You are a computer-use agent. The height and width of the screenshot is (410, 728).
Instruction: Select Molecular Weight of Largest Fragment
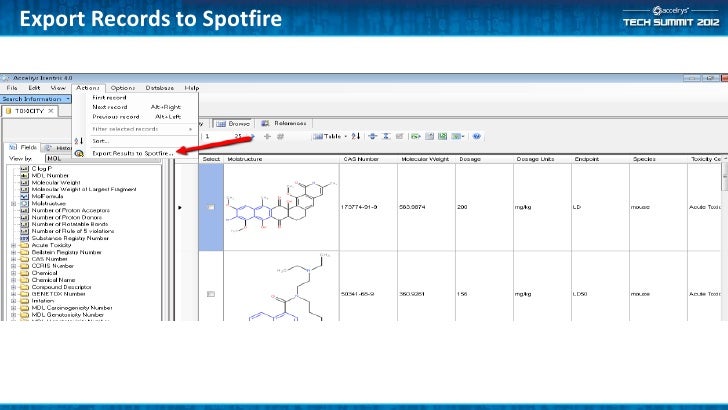click(x=84, y=189)
